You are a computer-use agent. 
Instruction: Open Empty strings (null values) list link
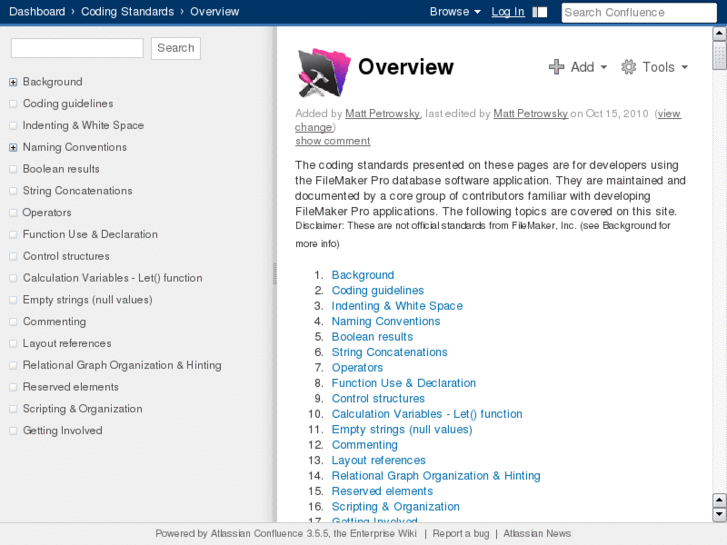point(402,430)
